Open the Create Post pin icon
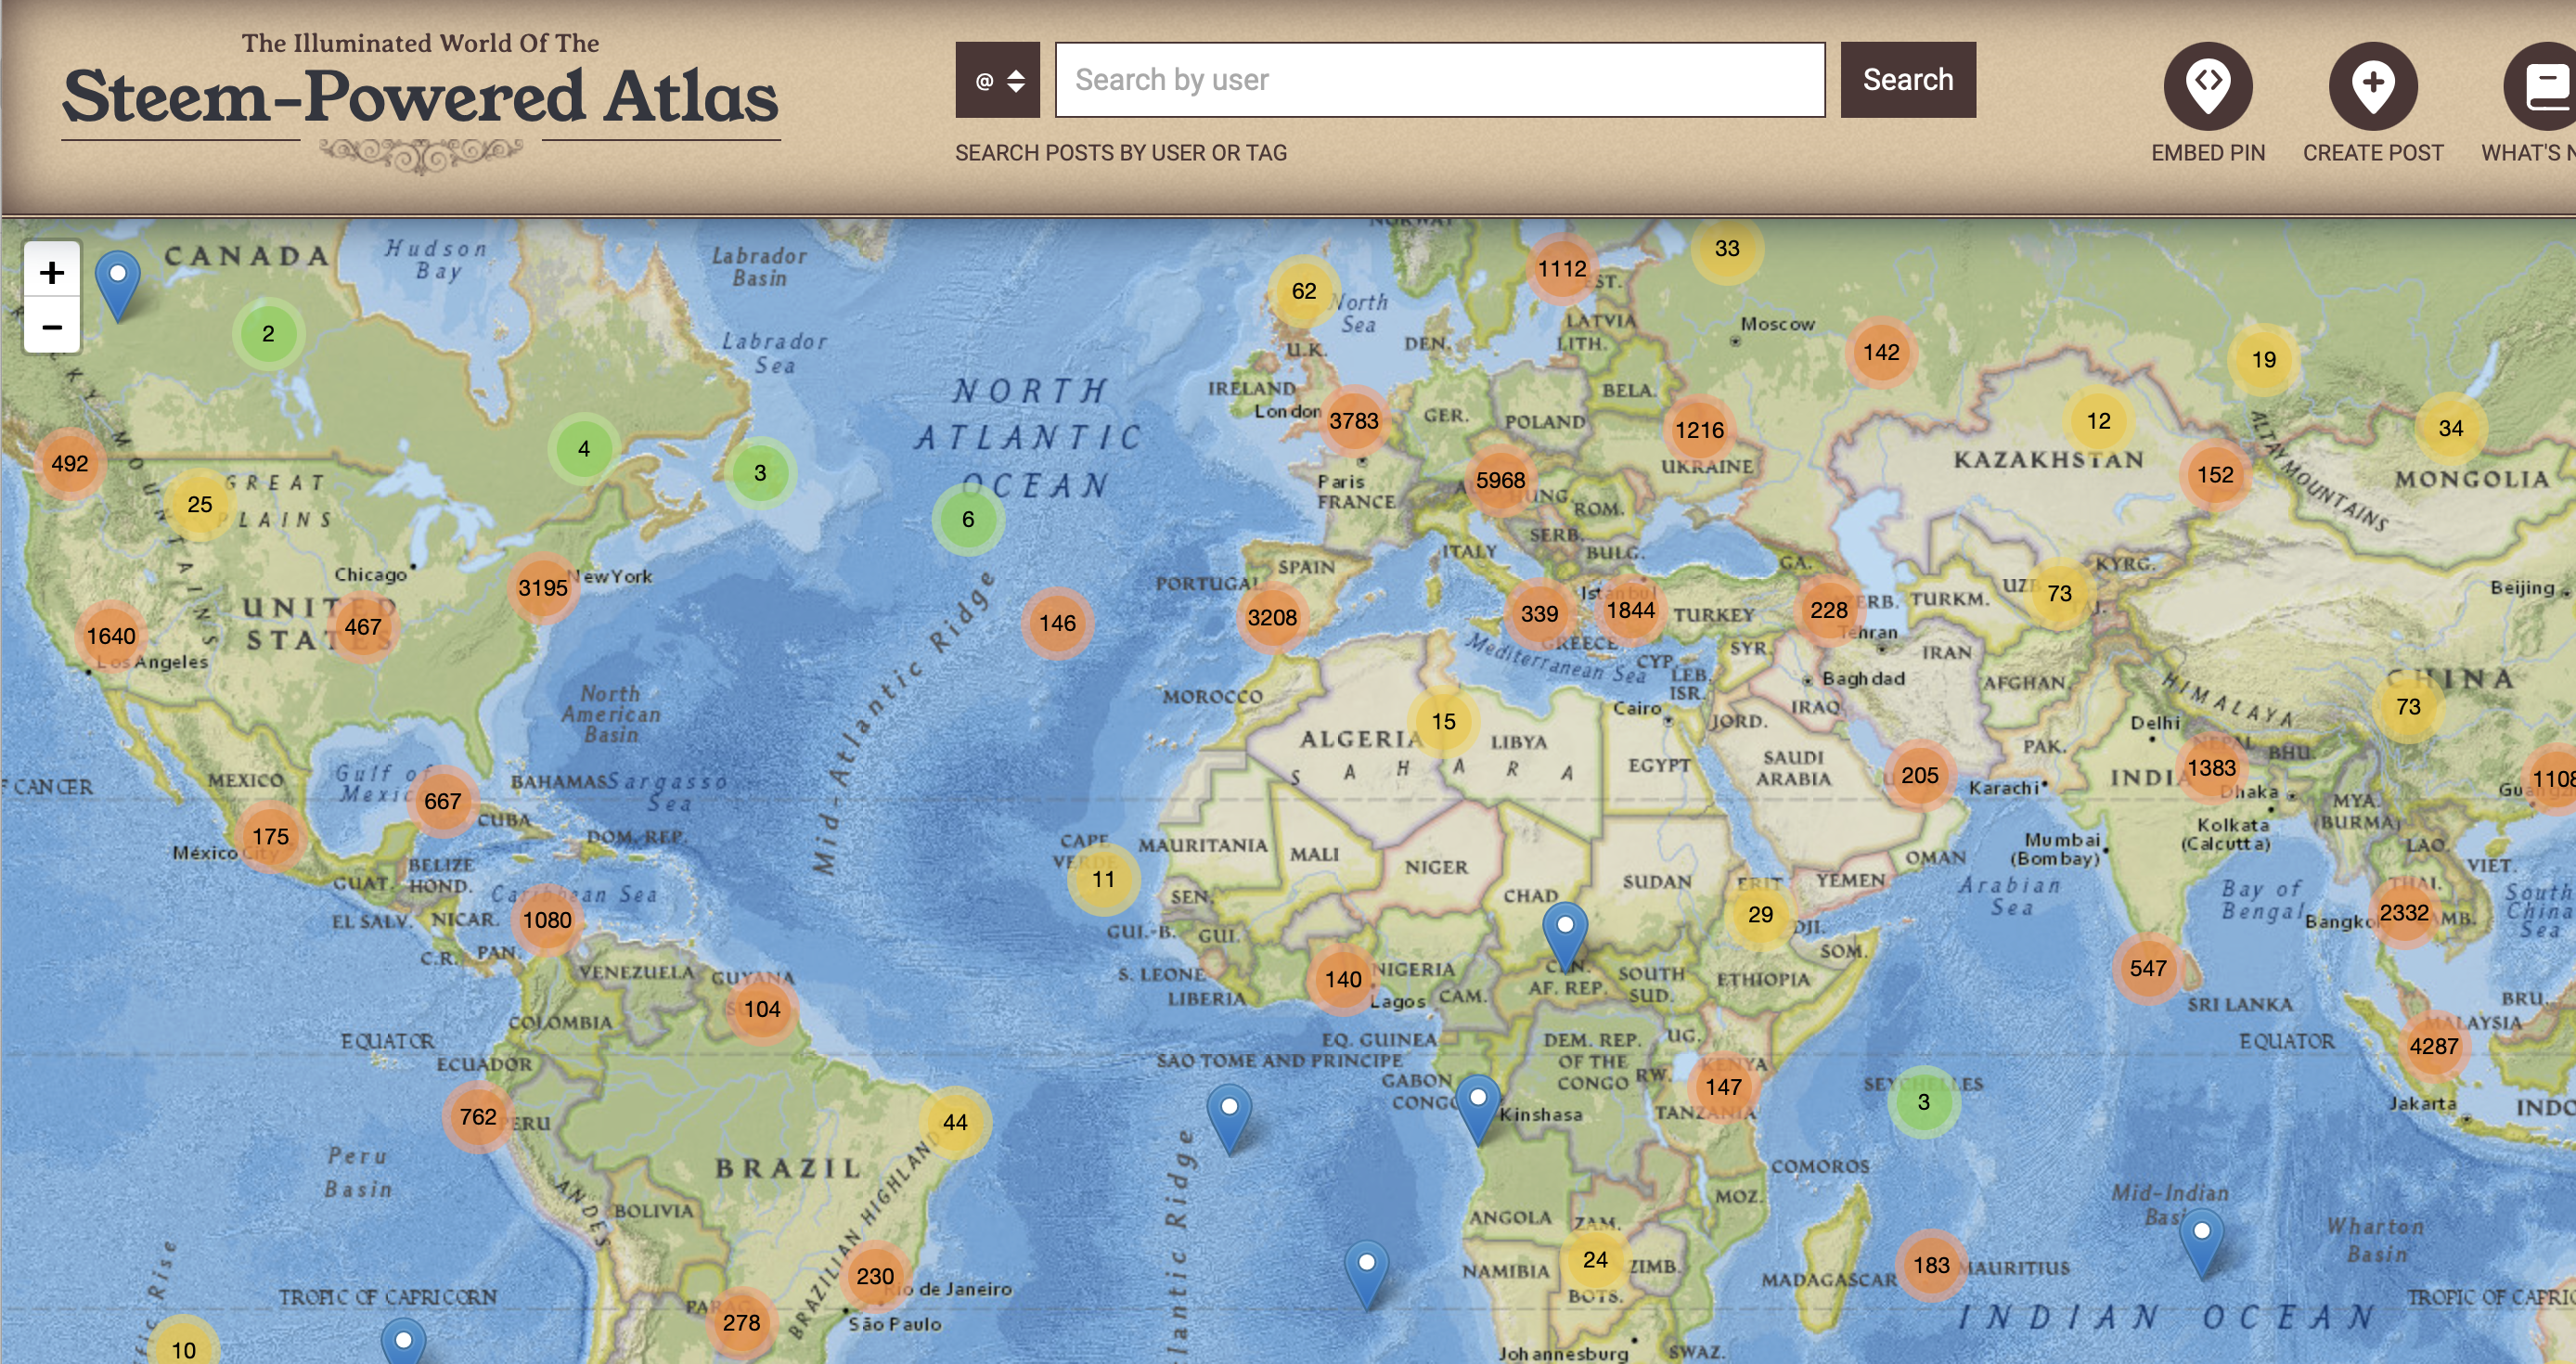The height and width of the screenshot is (1364, 2576). tap(2373, 86)
